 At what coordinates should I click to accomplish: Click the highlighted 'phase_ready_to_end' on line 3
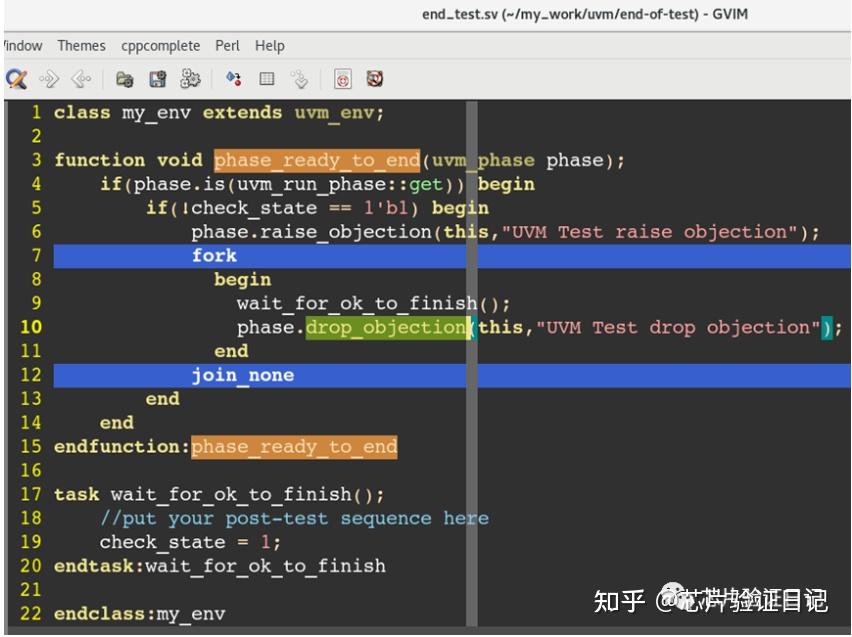[317, 160]
